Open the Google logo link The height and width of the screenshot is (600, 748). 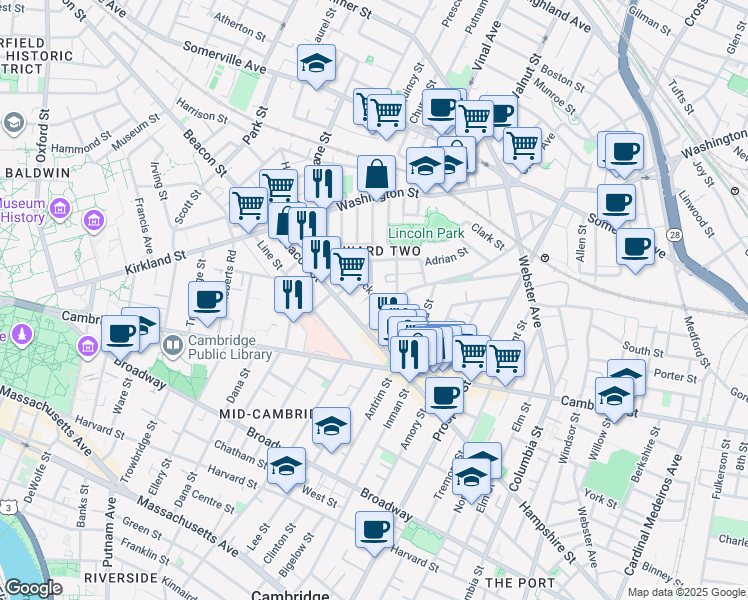(x=33, y=588)
